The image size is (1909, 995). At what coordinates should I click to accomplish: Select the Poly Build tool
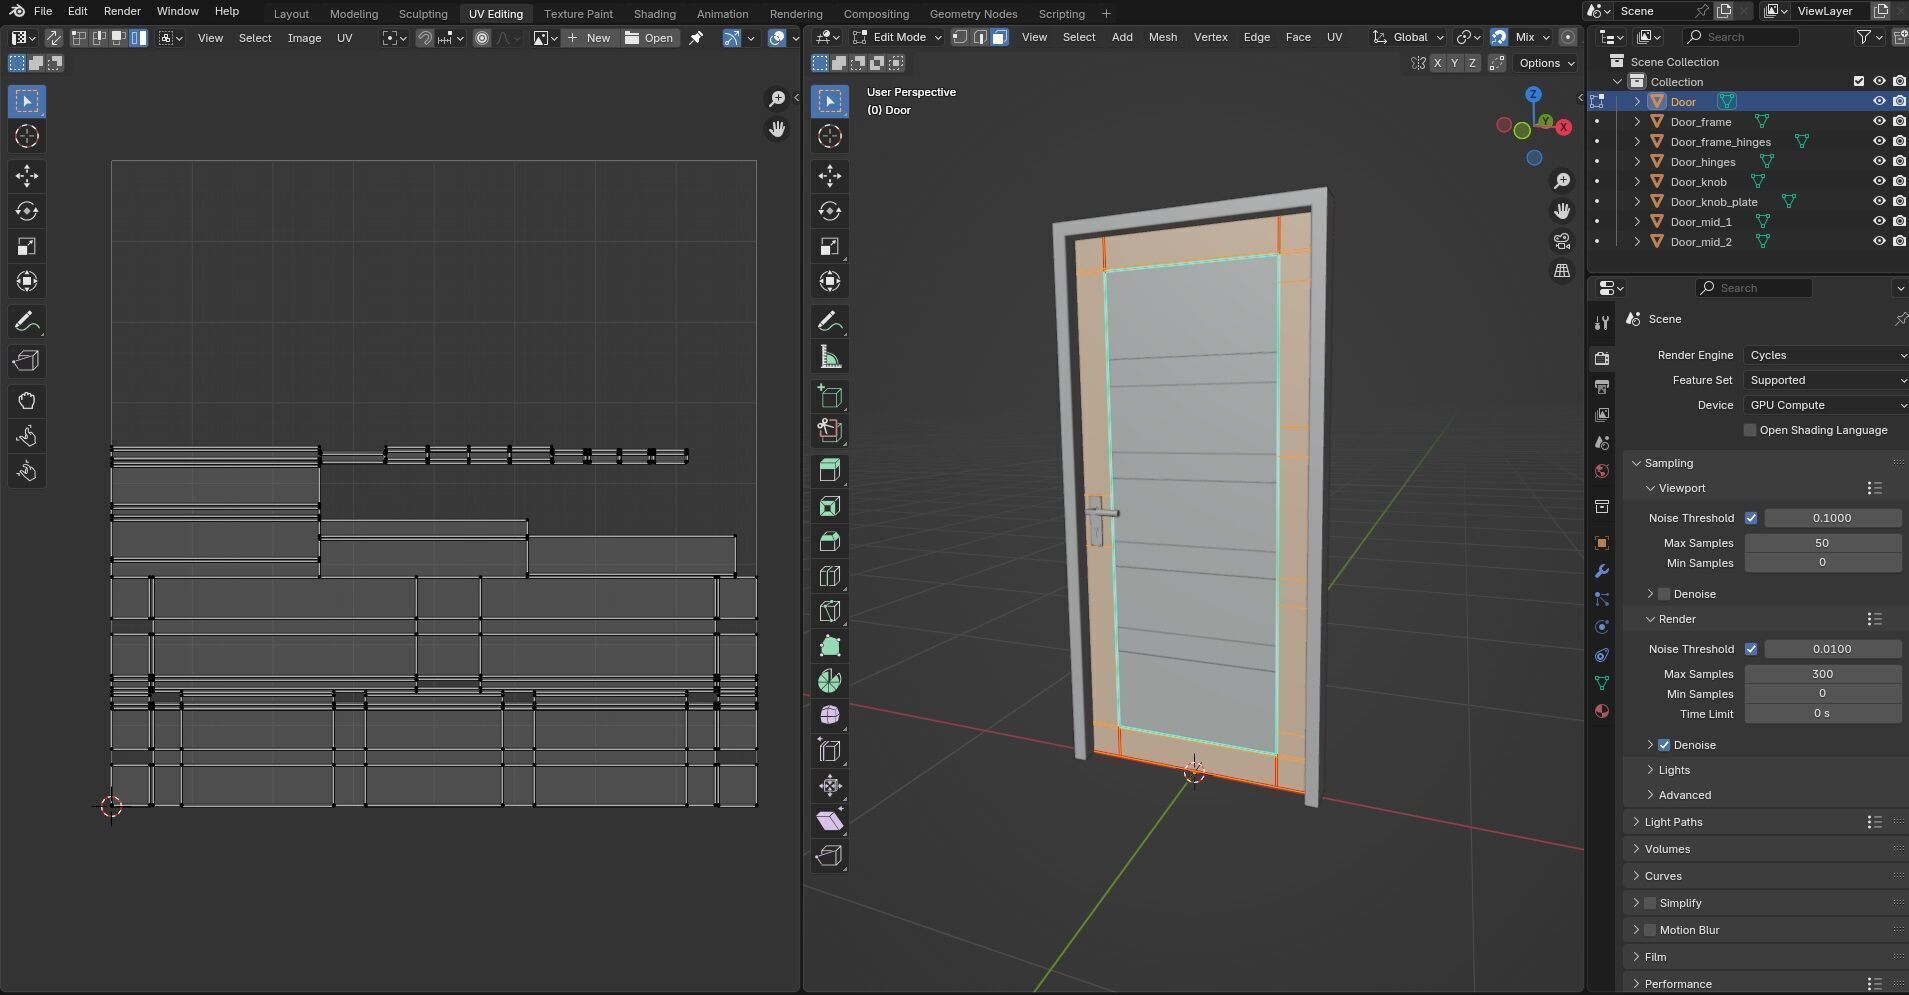click(829, 646)
